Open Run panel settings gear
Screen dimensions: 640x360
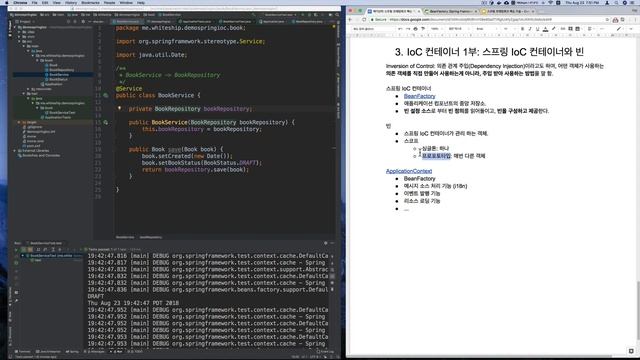(x=325, y=243)
